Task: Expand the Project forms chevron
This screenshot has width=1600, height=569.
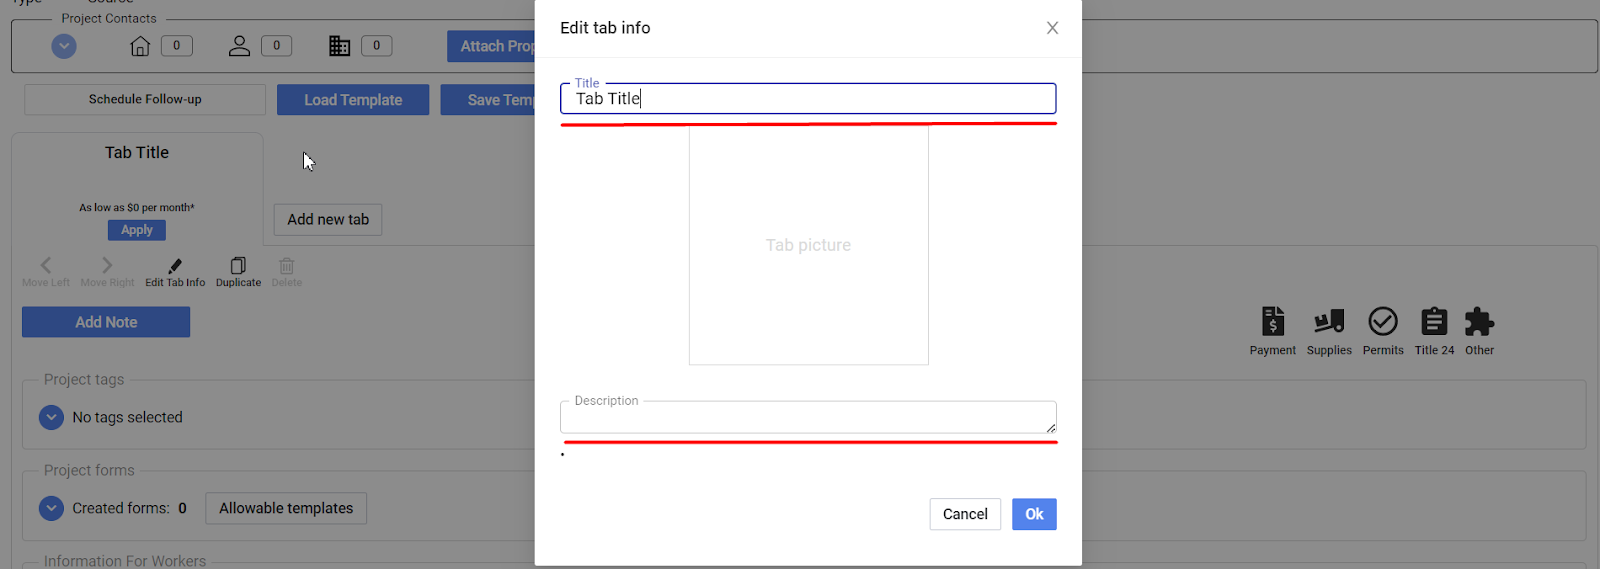Action: (51, 508)
